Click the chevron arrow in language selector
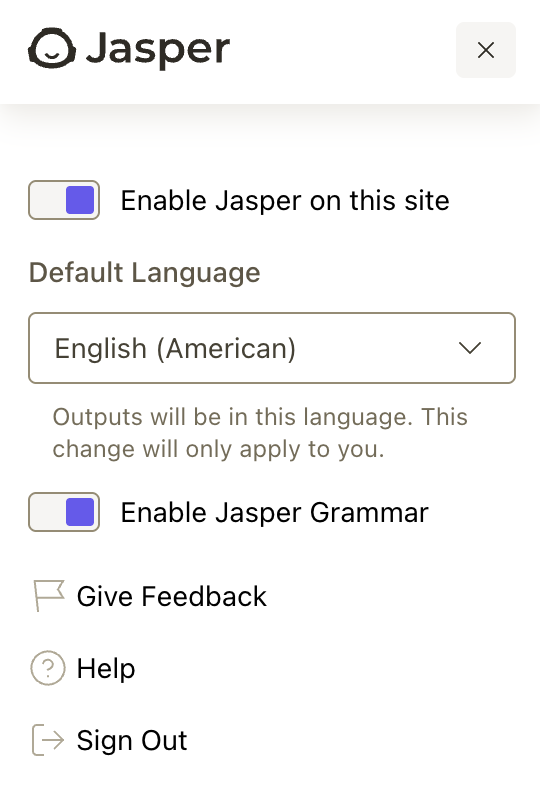540x786 pixels. 470,348
